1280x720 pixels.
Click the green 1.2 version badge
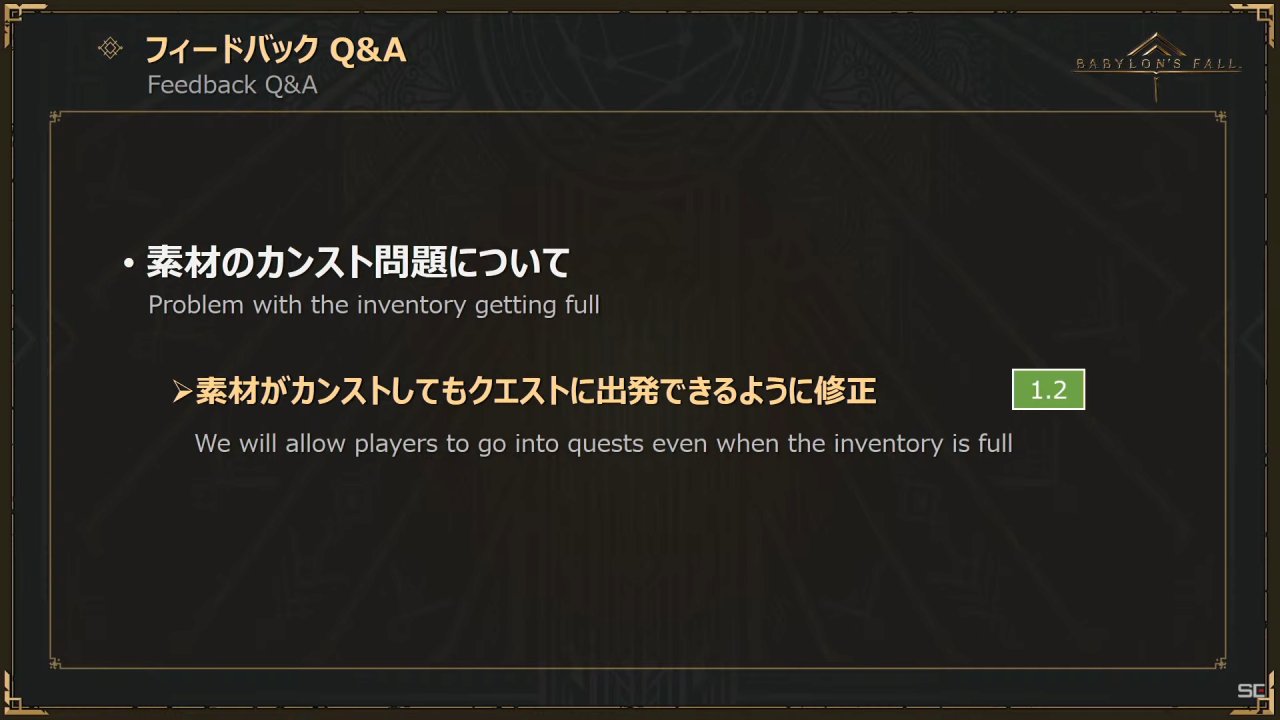tap(1048, 390)
